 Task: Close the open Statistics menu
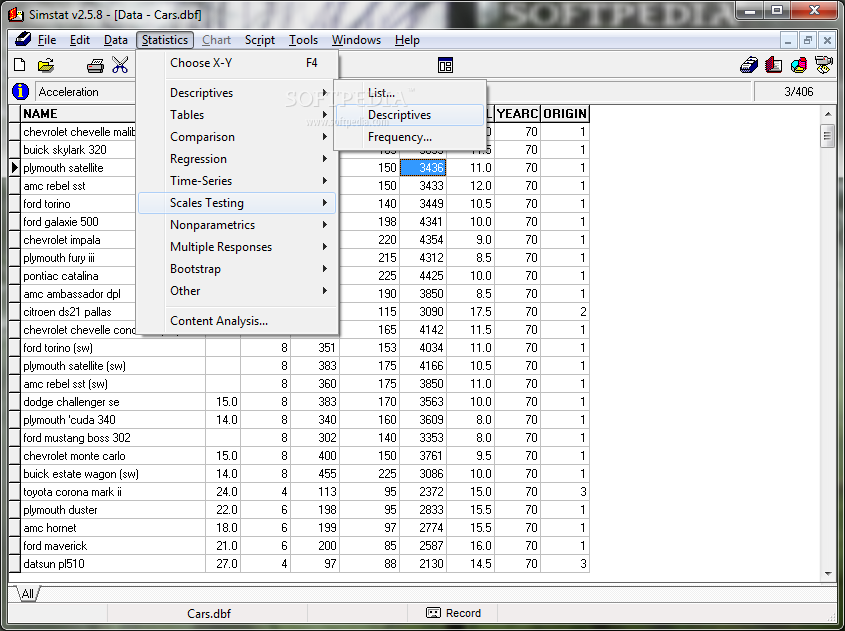point(165,40)
